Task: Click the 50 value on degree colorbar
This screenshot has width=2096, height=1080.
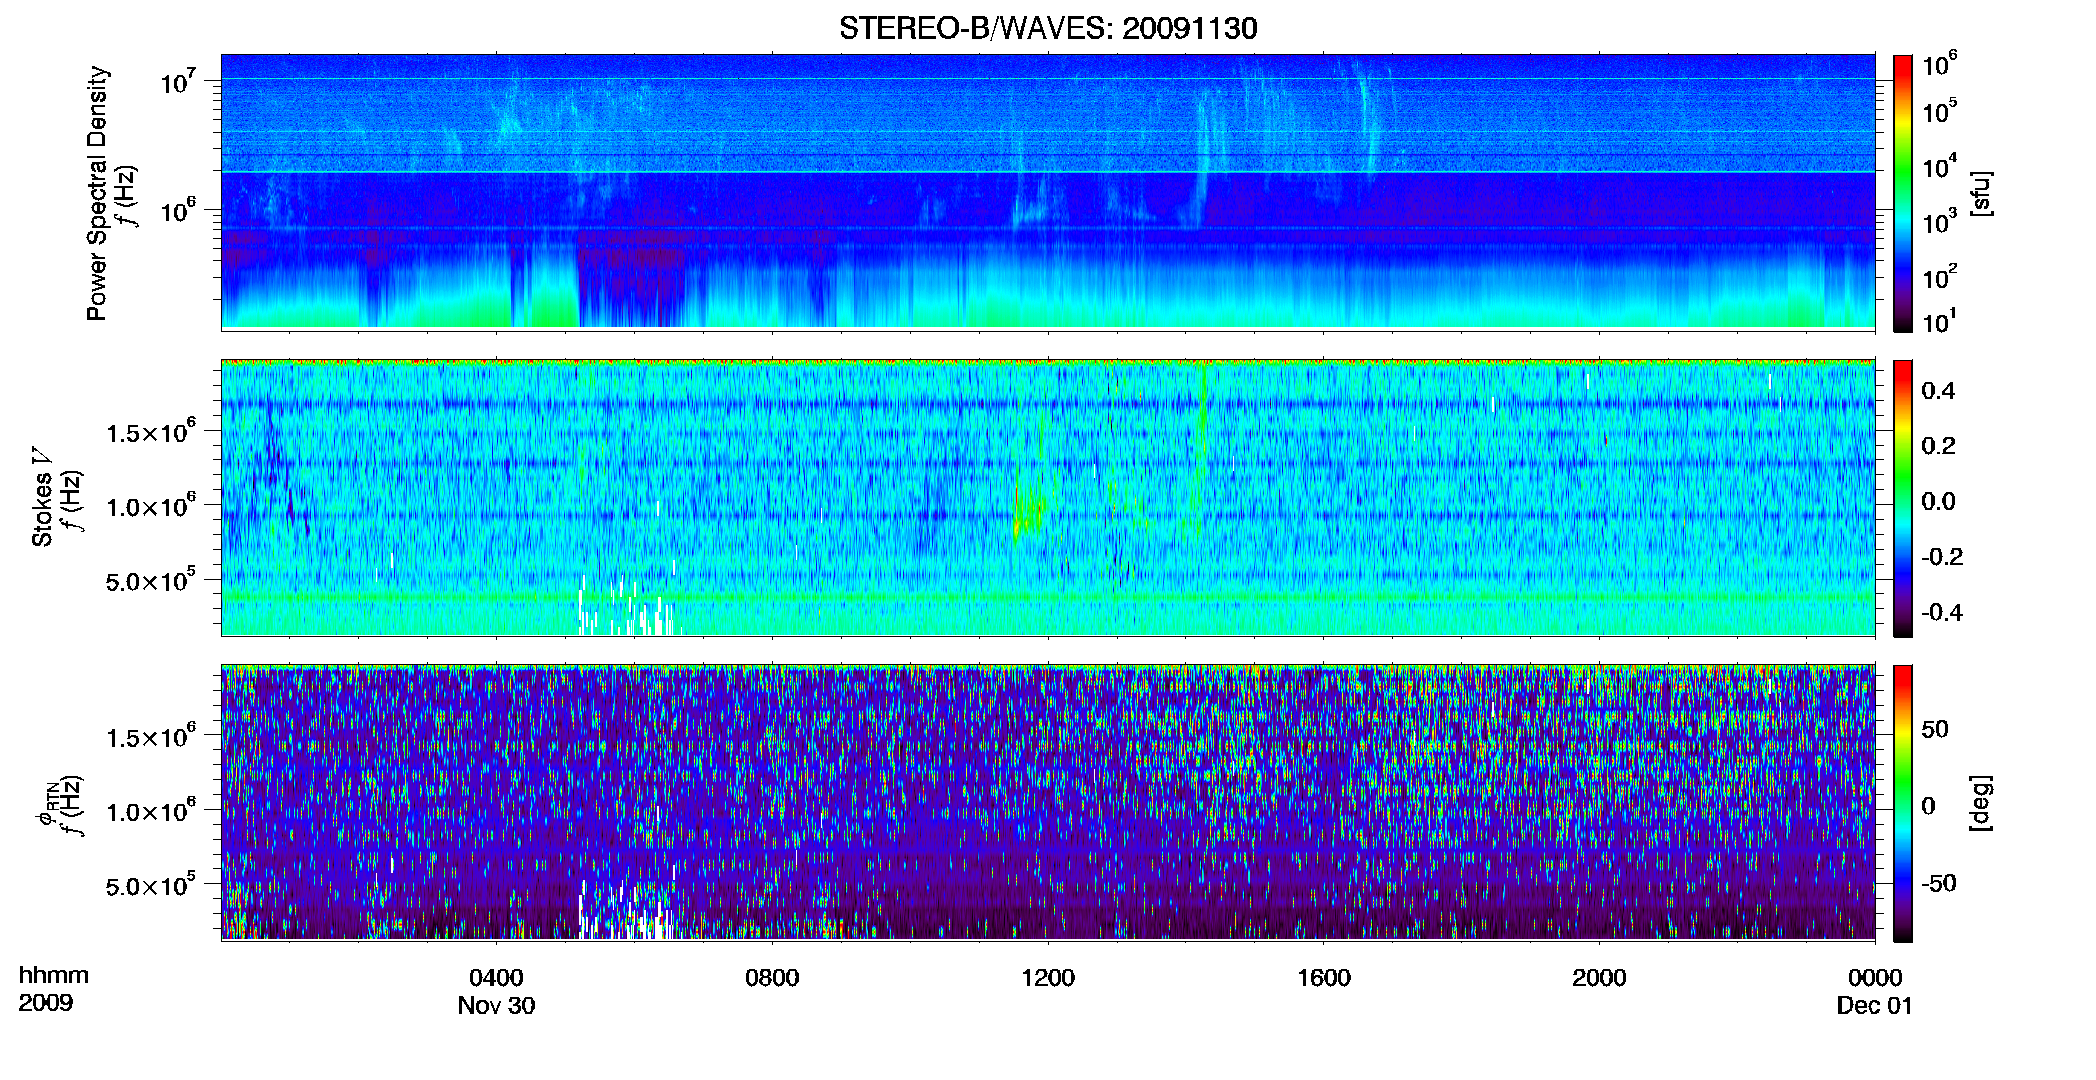Action: 1934,729
